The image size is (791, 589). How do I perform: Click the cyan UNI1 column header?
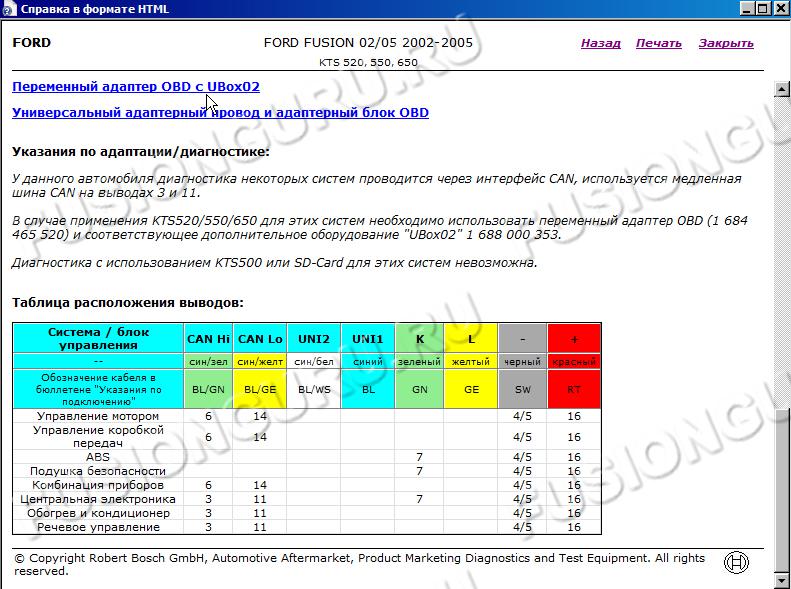click(367, 339)
